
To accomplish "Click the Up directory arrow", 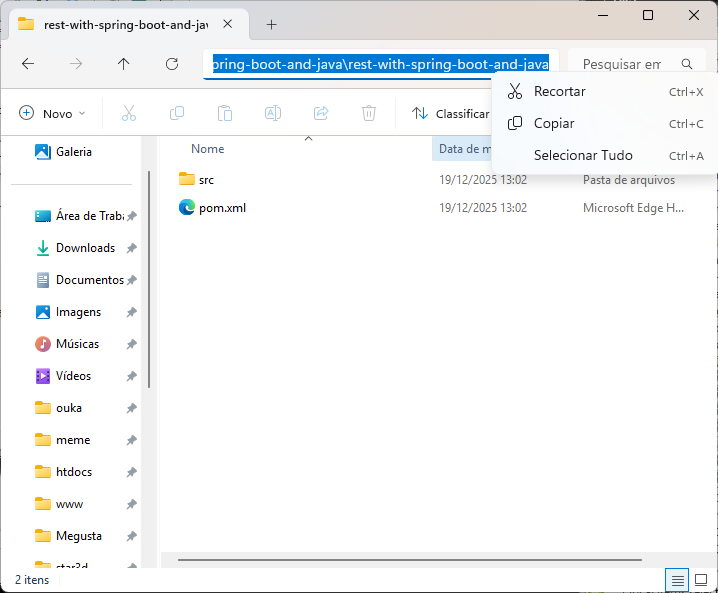I will tap(124, 64).
